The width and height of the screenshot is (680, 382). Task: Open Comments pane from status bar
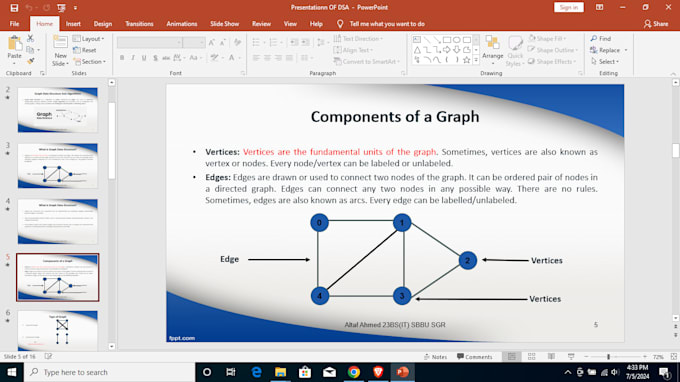click(474, 357)
